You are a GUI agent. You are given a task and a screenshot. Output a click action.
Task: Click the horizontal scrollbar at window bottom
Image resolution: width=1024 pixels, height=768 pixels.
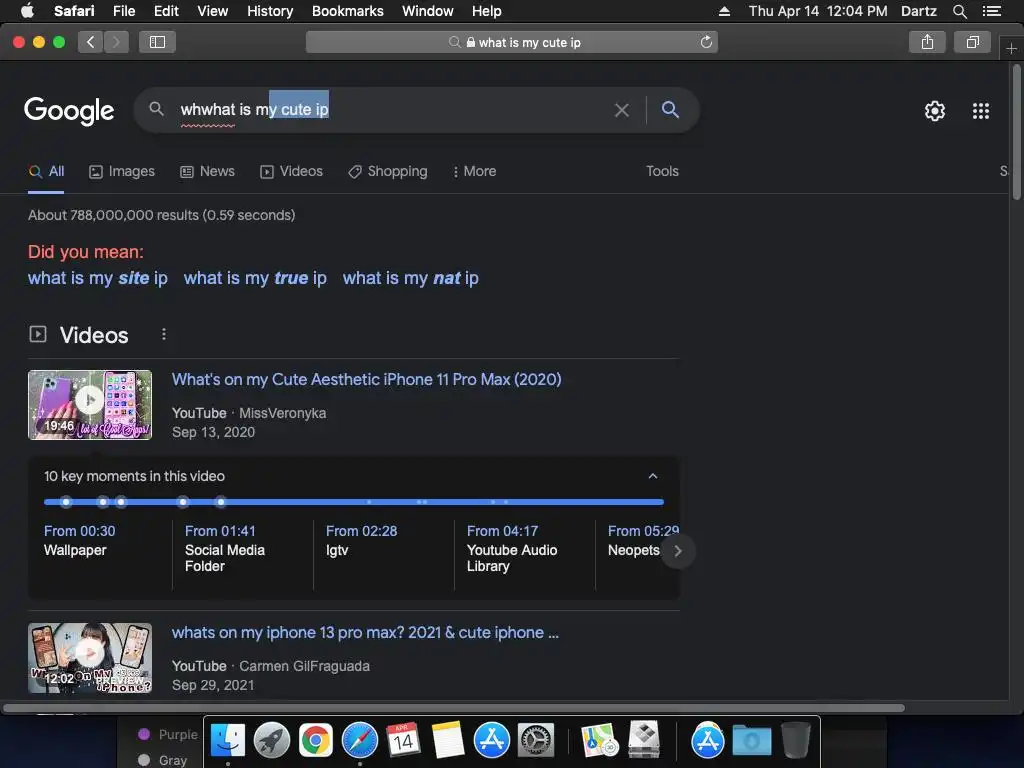tap(453, 708)
